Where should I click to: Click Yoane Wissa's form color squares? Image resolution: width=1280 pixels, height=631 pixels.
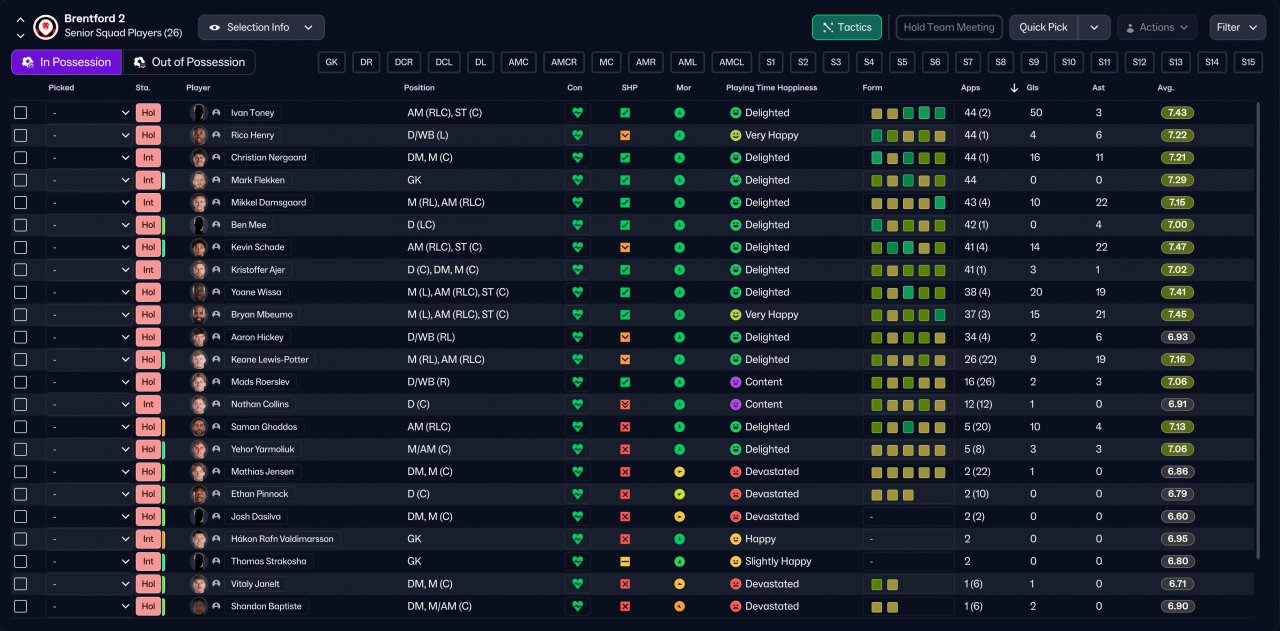point(907,293)
